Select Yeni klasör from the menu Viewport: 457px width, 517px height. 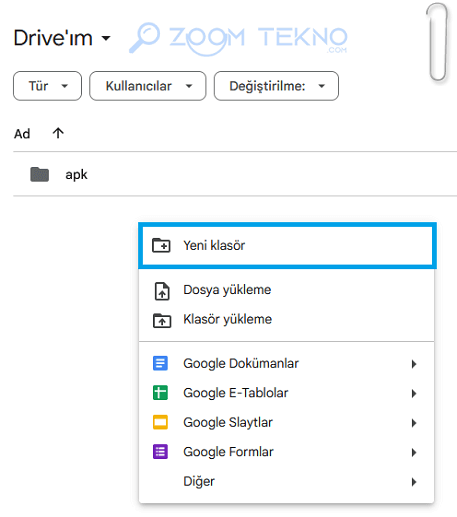[287, 246]
